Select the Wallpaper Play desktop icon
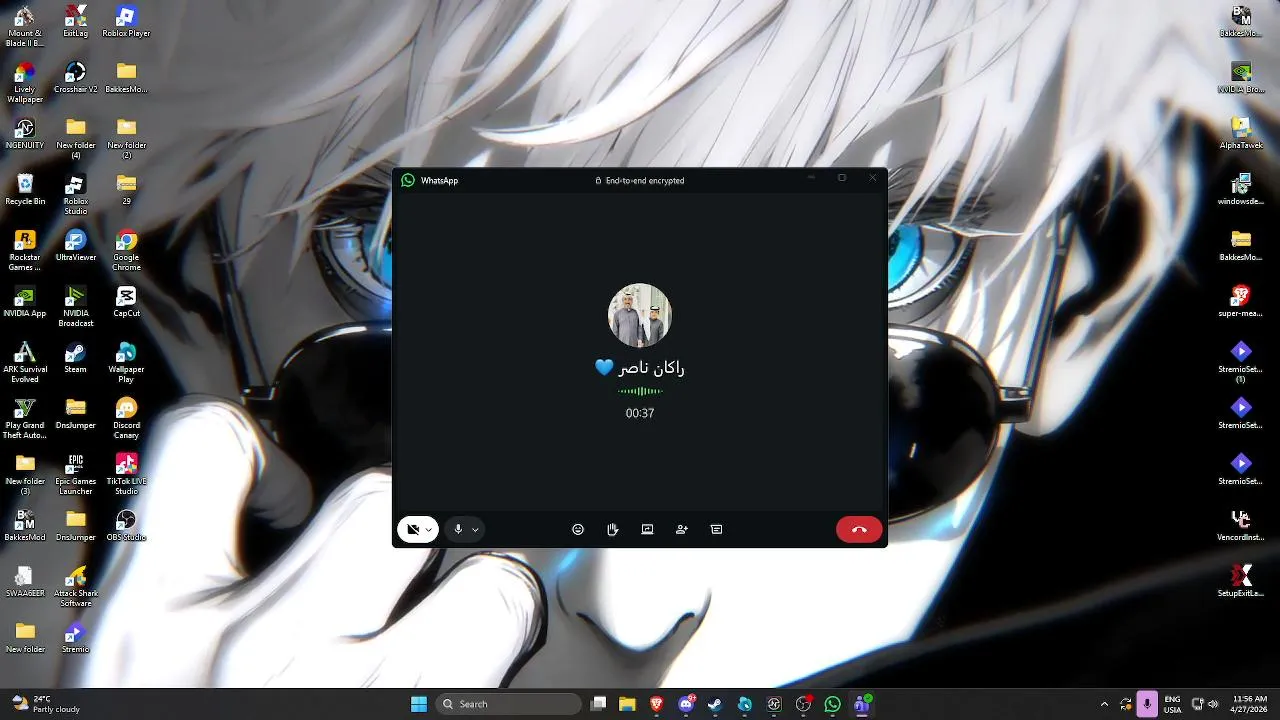1280x720 pixels. click(126, 362)
